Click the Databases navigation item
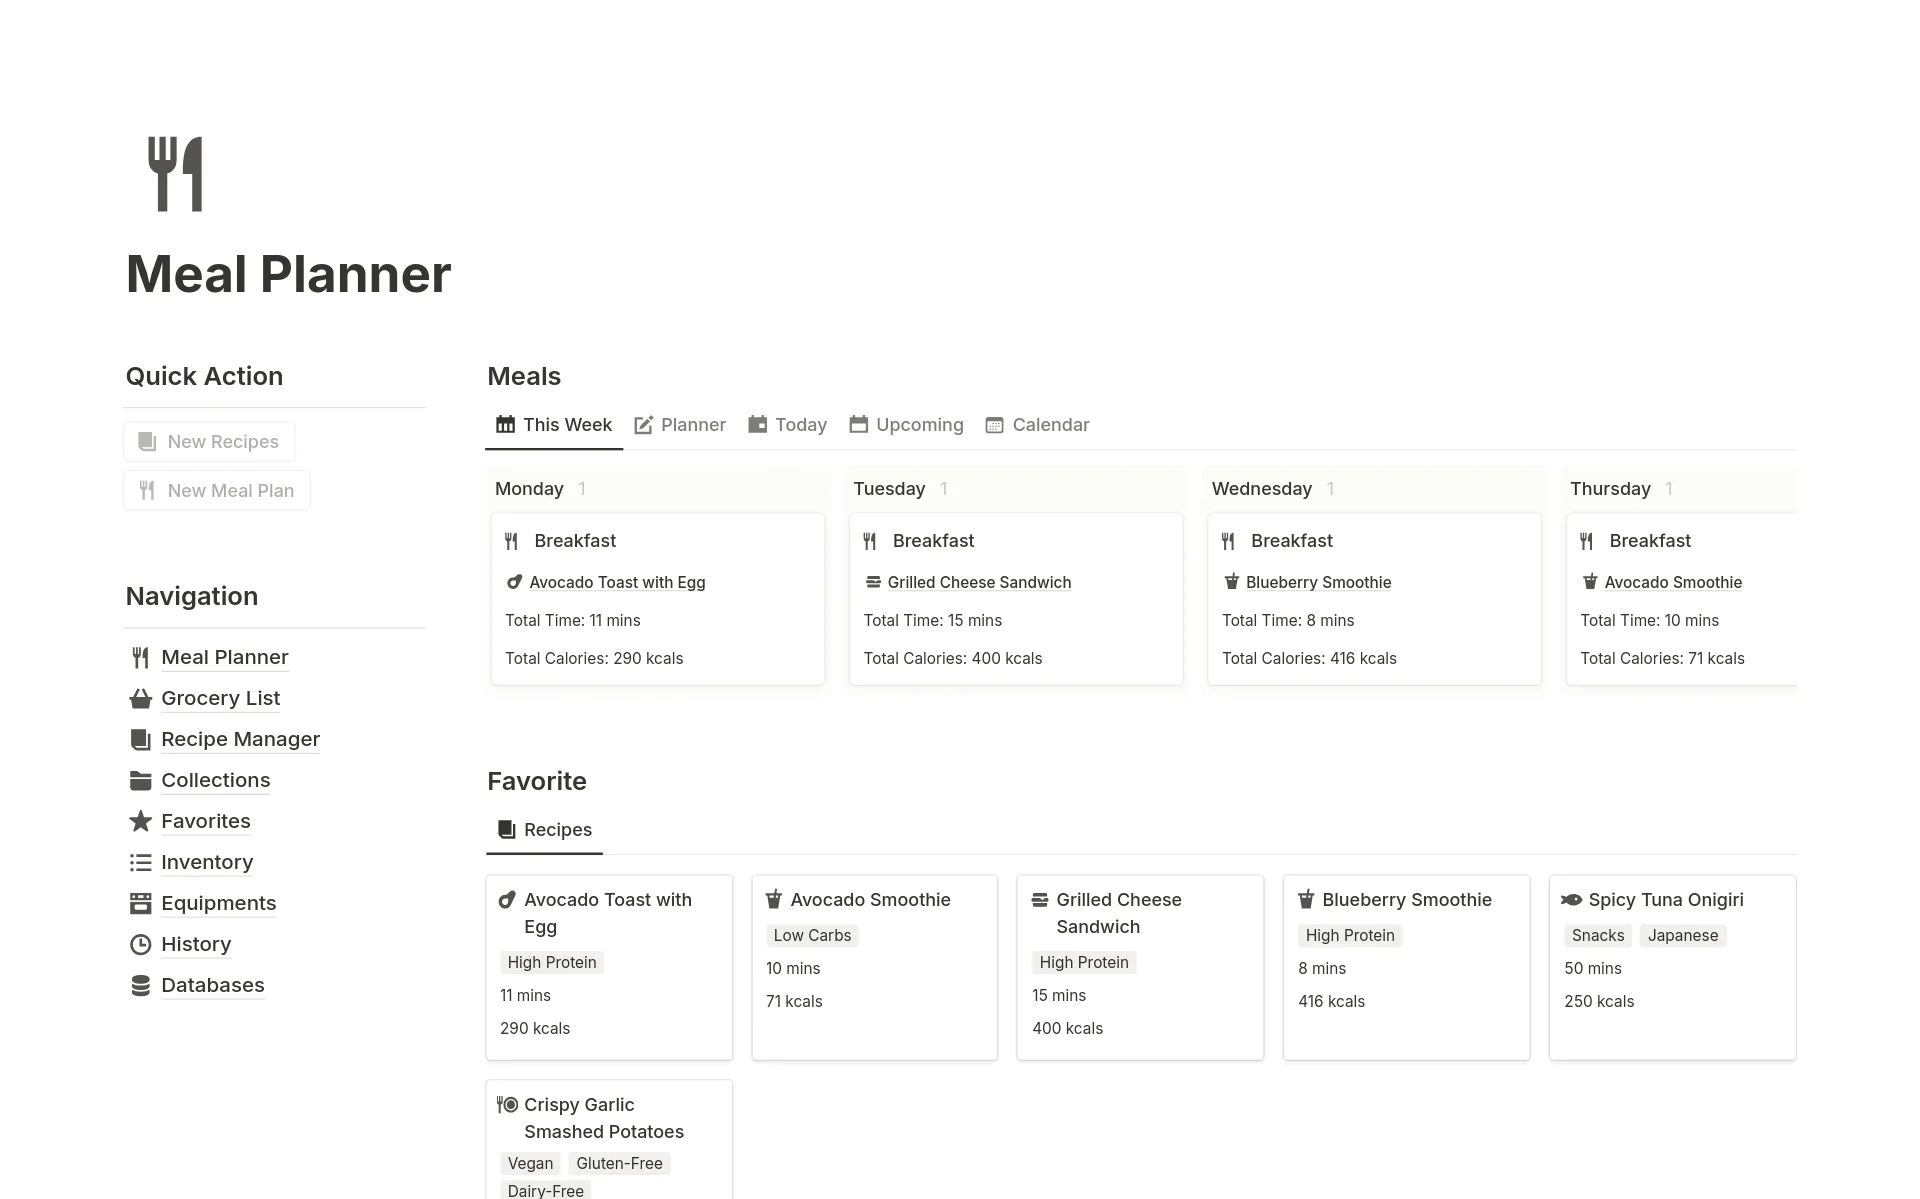The height and width of the screenshot is (1199, 1920). (x=213, y=984)
